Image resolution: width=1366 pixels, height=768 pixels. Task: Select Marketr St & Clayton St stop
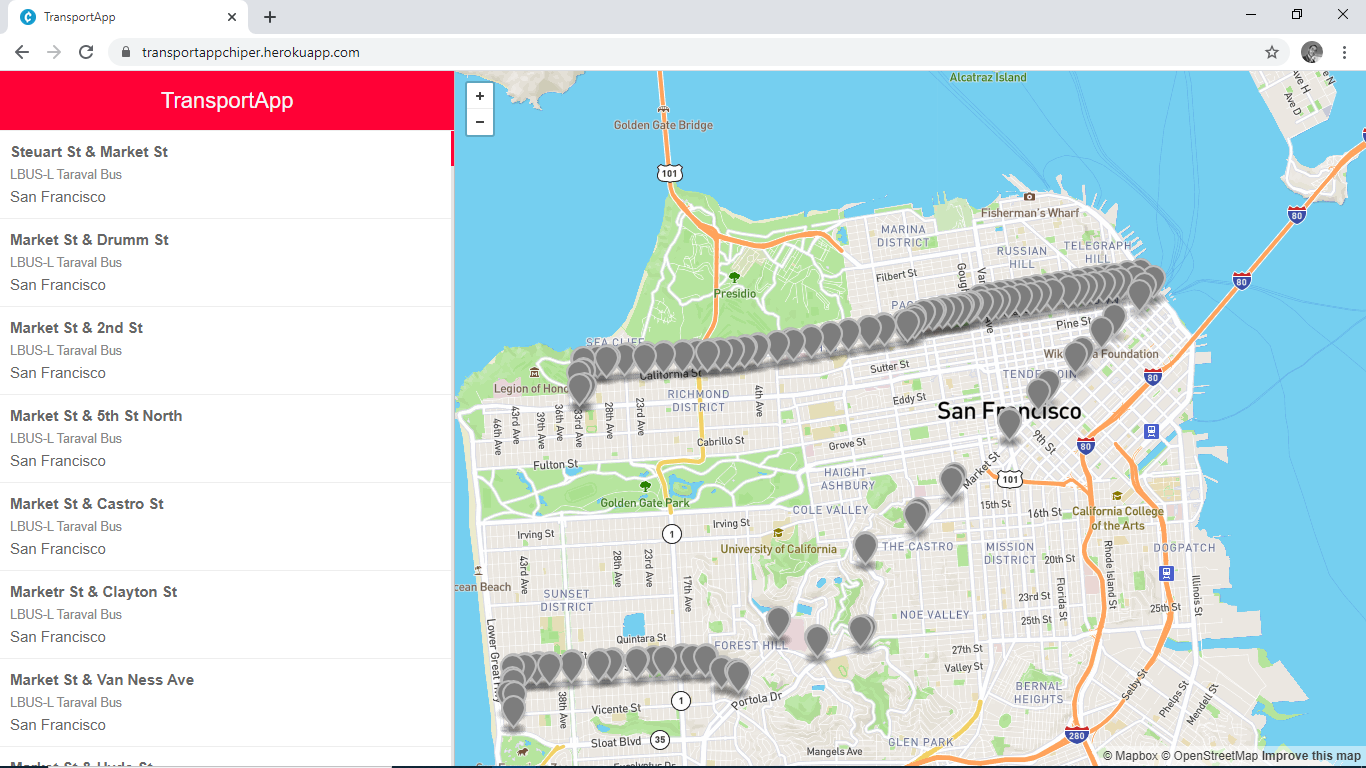coord(226,614)
